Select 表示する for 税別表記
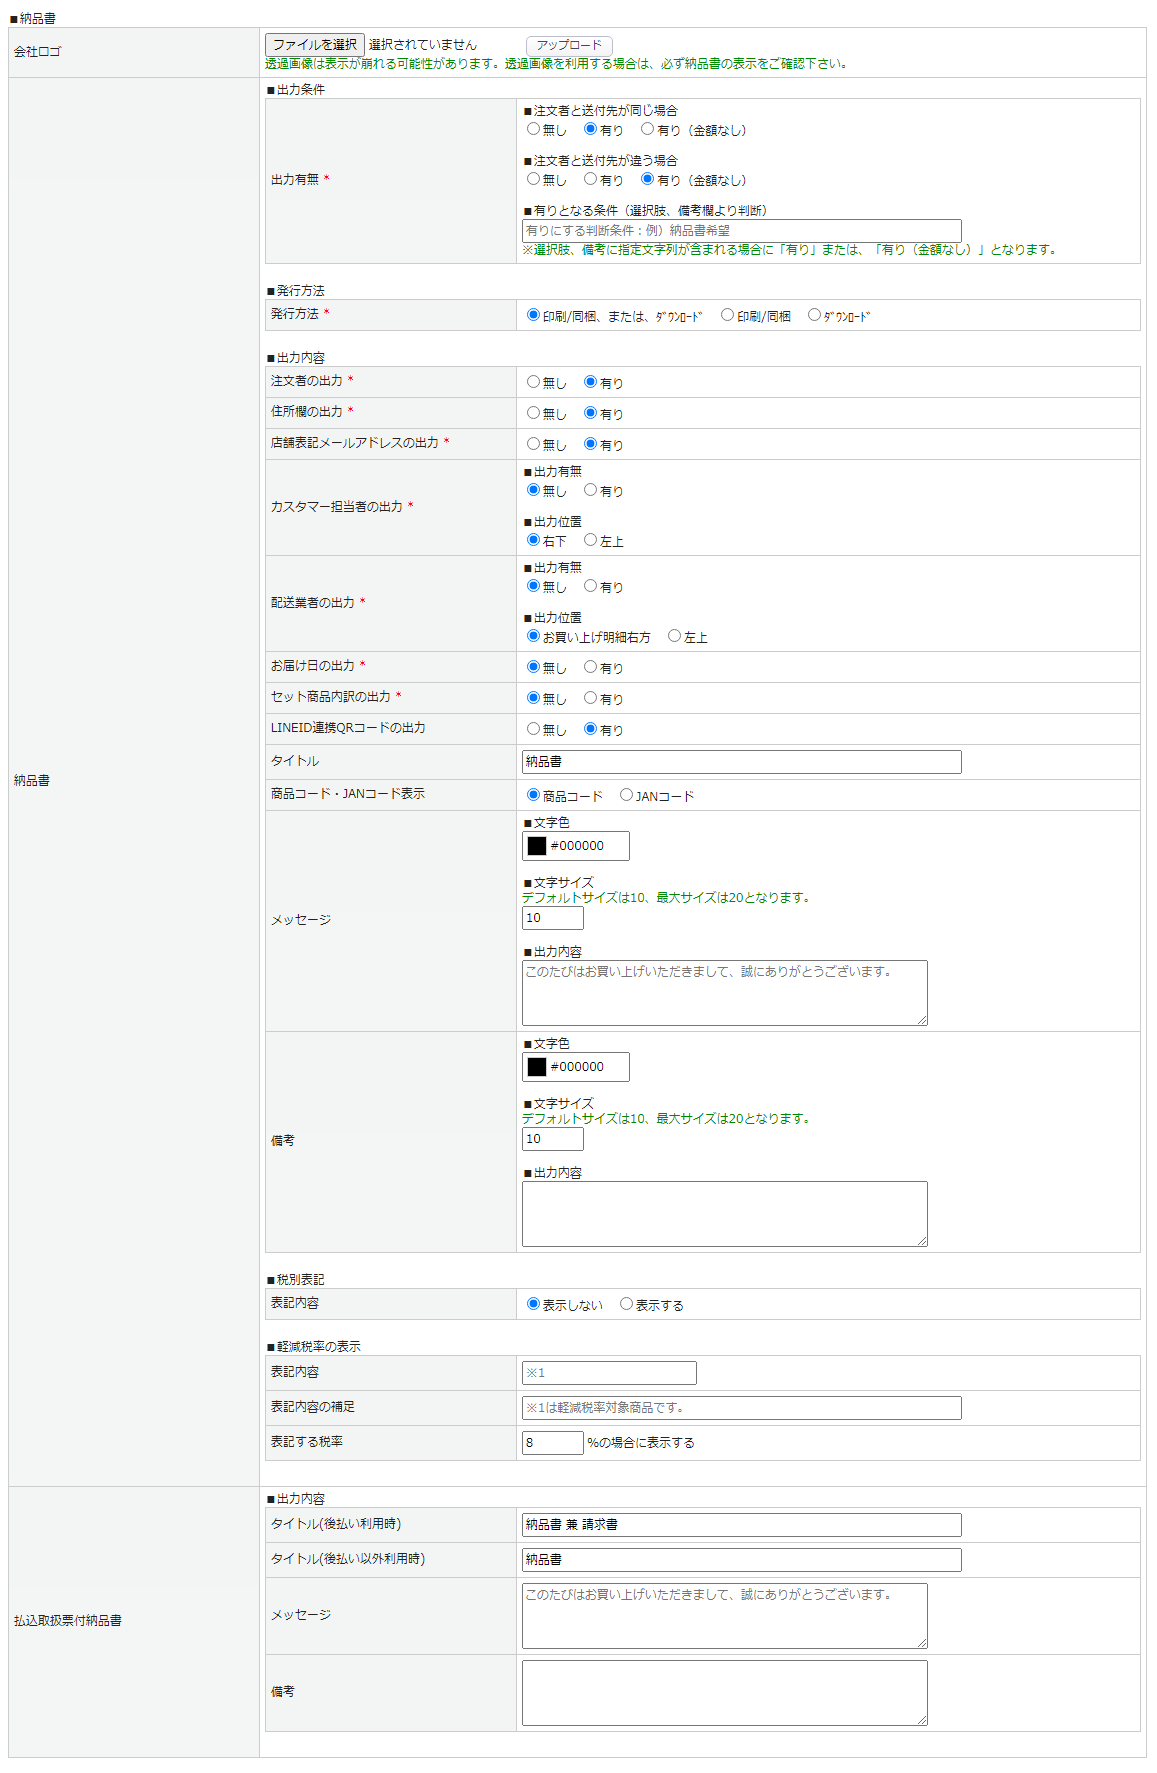 (627, 1304)
